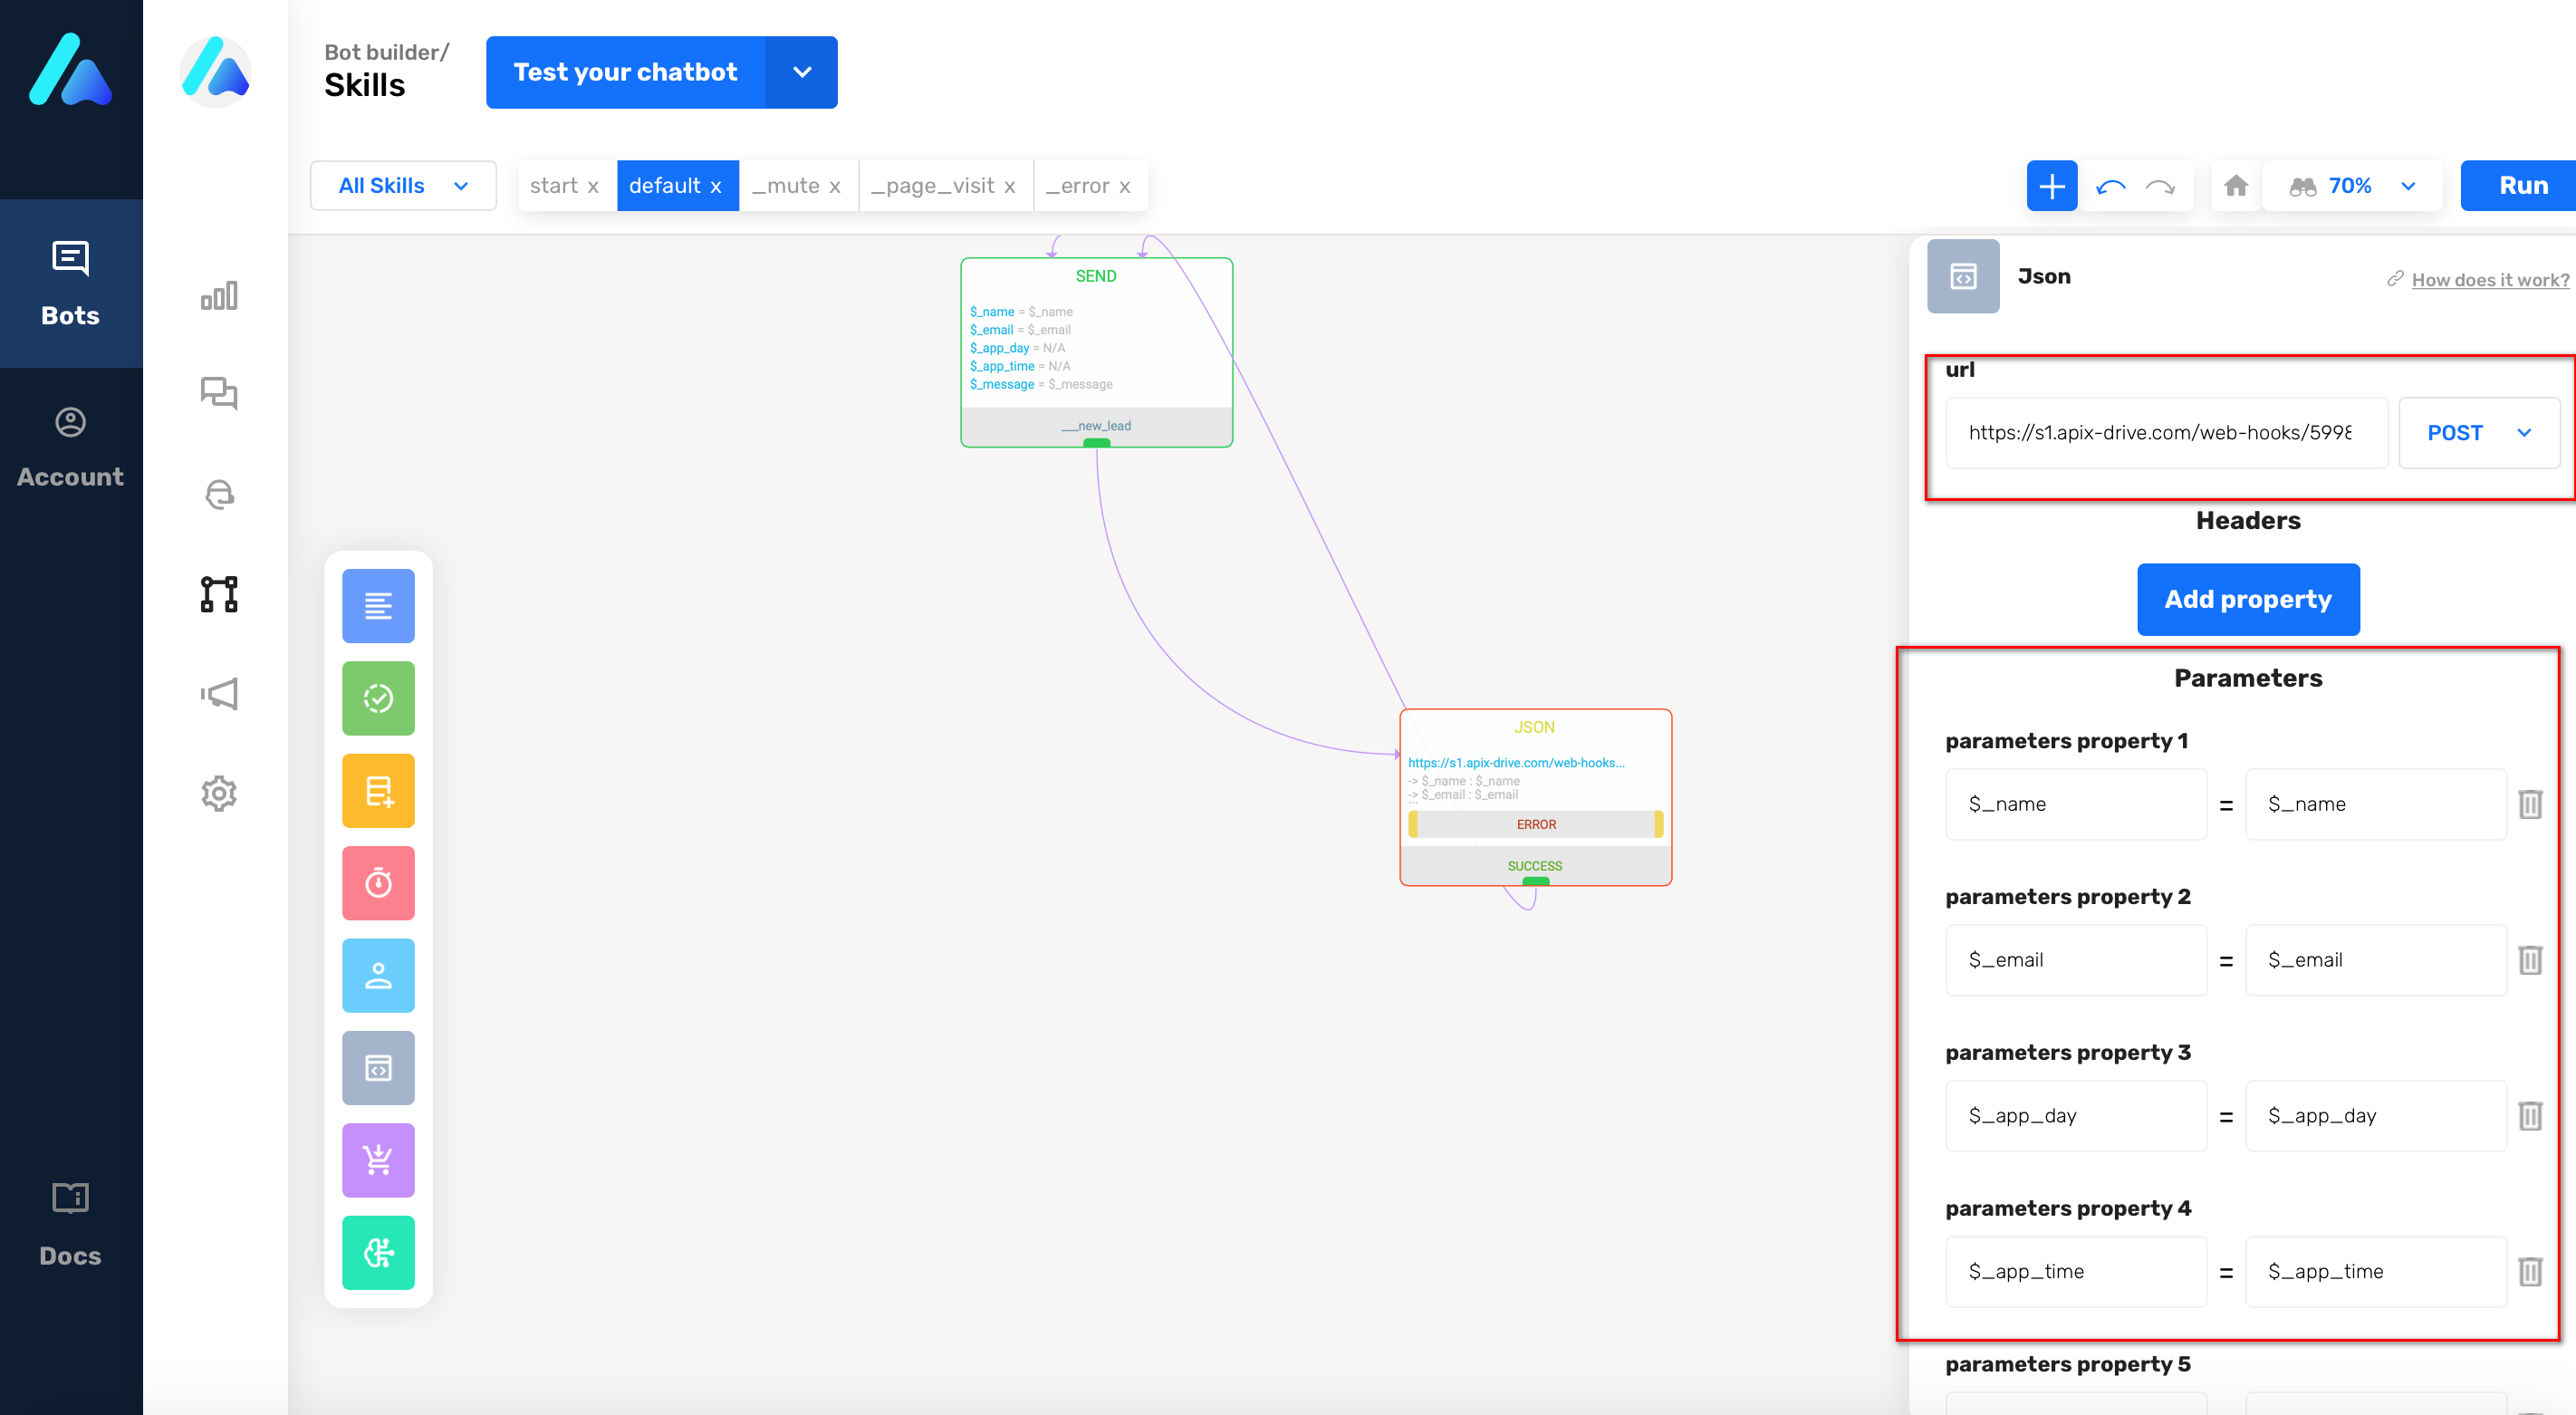Image resolution: width=2576 pixels, height=1415 pixels.
Task: Click the plus add skill button
Action: pos(2051,186)
